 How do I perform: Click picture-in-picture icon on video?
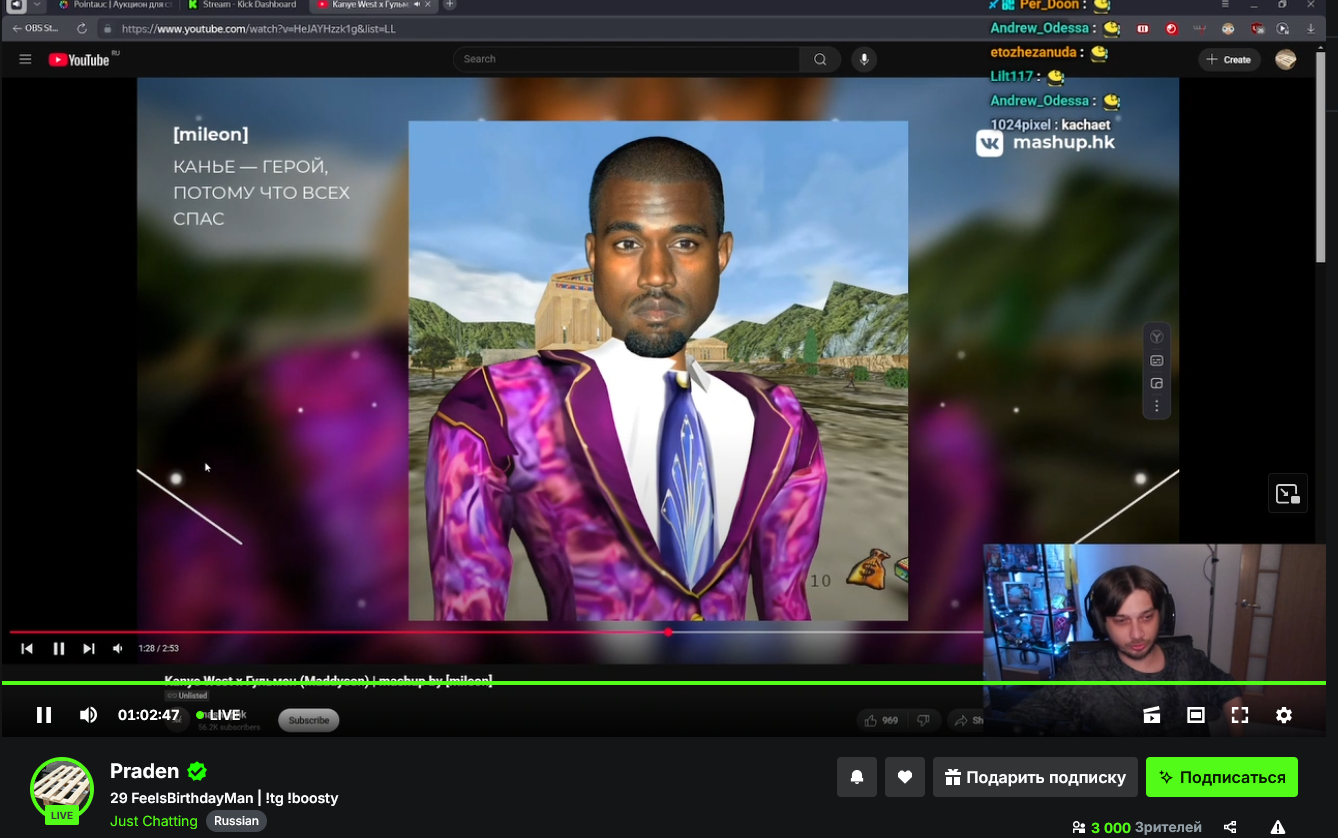[1287, 493]
